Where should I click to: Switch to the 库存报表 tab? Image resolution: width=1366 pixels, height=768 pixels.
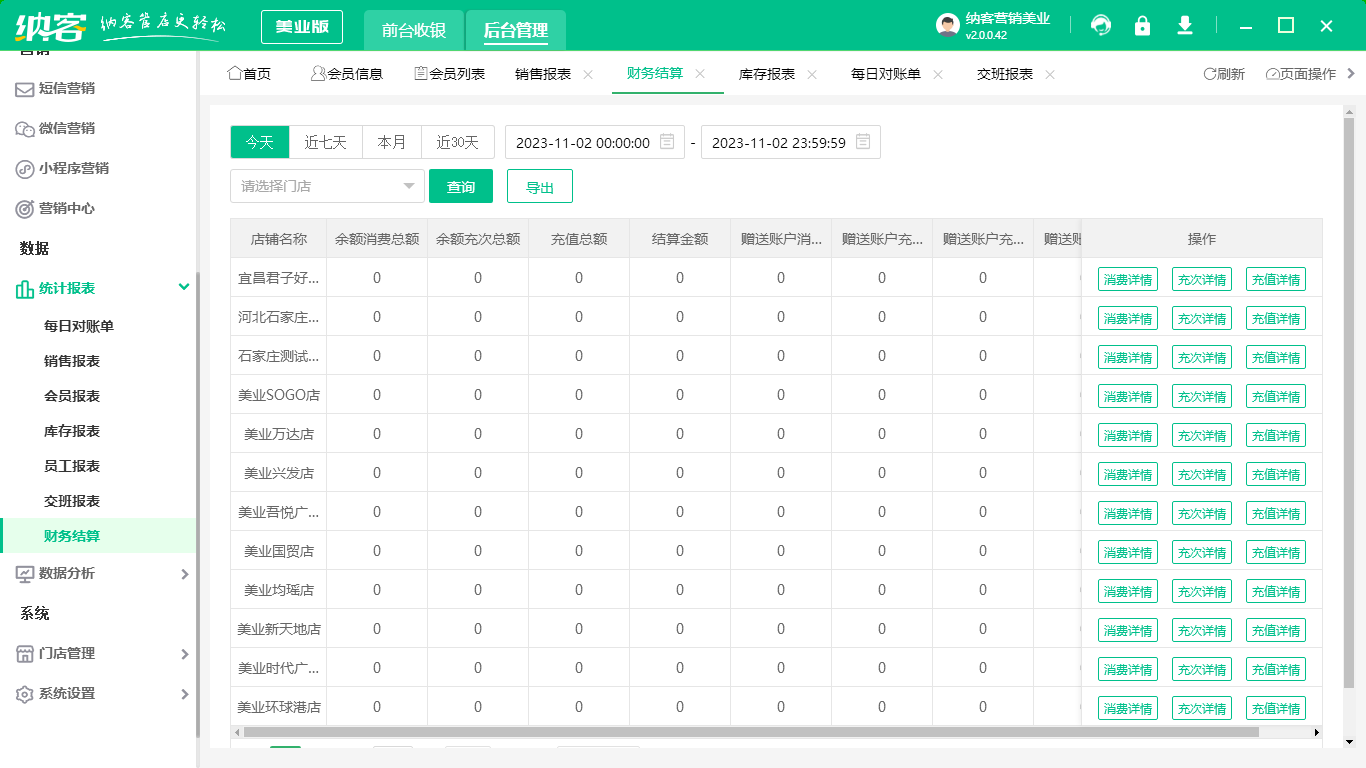(x=766, y=74)
